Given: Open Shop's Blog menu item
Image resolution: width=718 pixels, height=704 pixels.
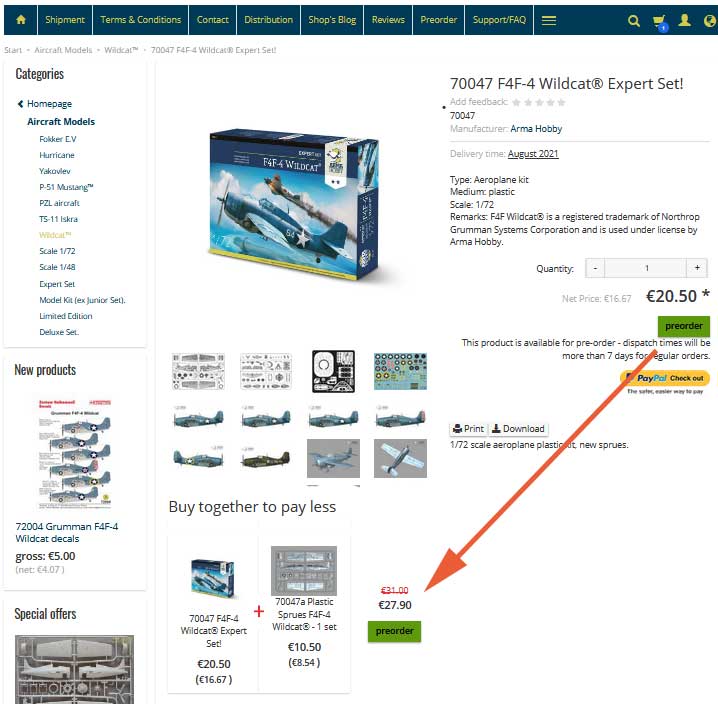Looking at the screenshot, I should [x=332, y=20].
